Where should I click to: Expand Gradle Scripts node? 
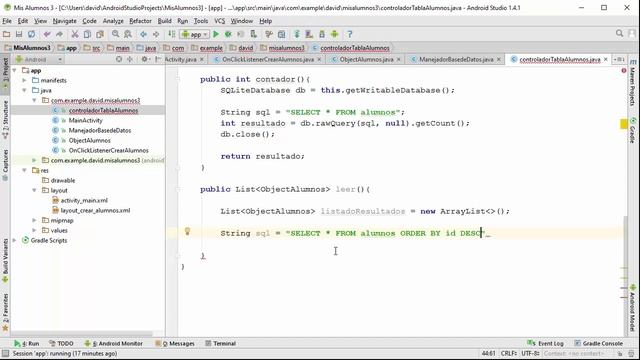coord(15,240)
